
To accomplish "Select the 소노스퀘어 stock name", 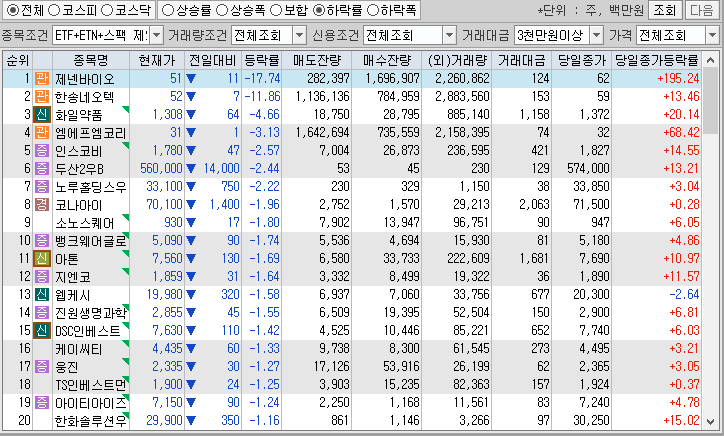I will coord(85,223).
